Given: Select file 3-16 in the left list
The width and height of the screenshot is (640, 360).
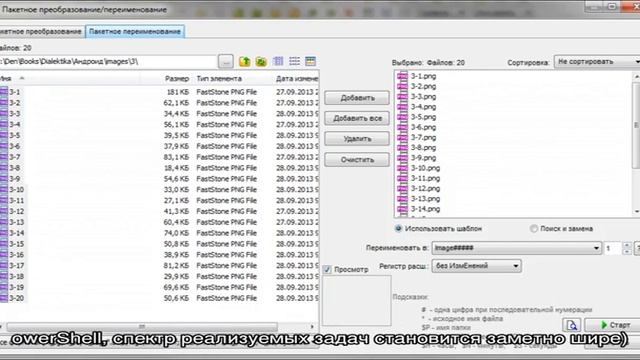Looking at the screenshot, I should 16,255.
